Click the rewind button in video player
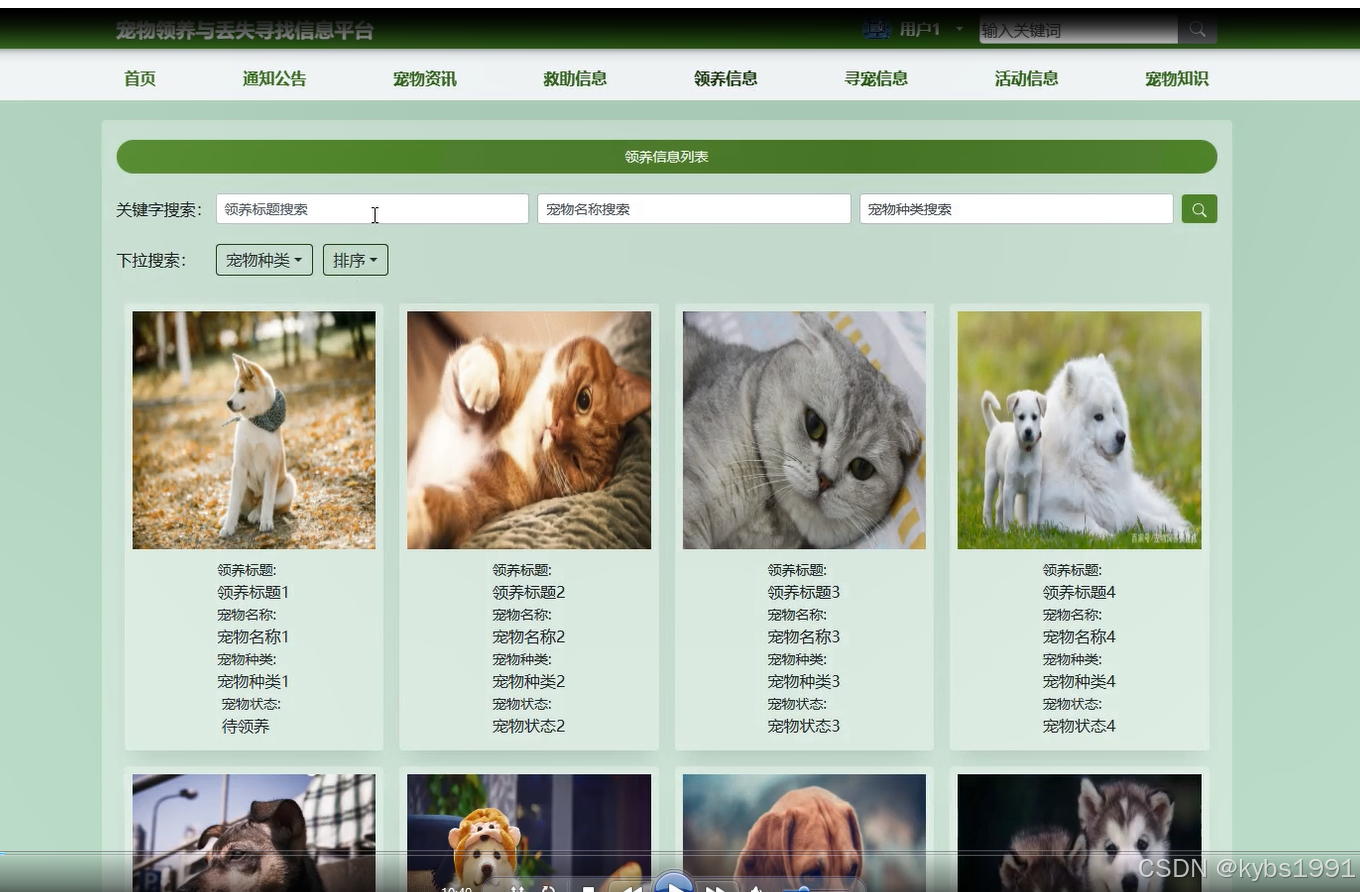Viewport: 1360px width, 892px height. [x=630, y=887]
